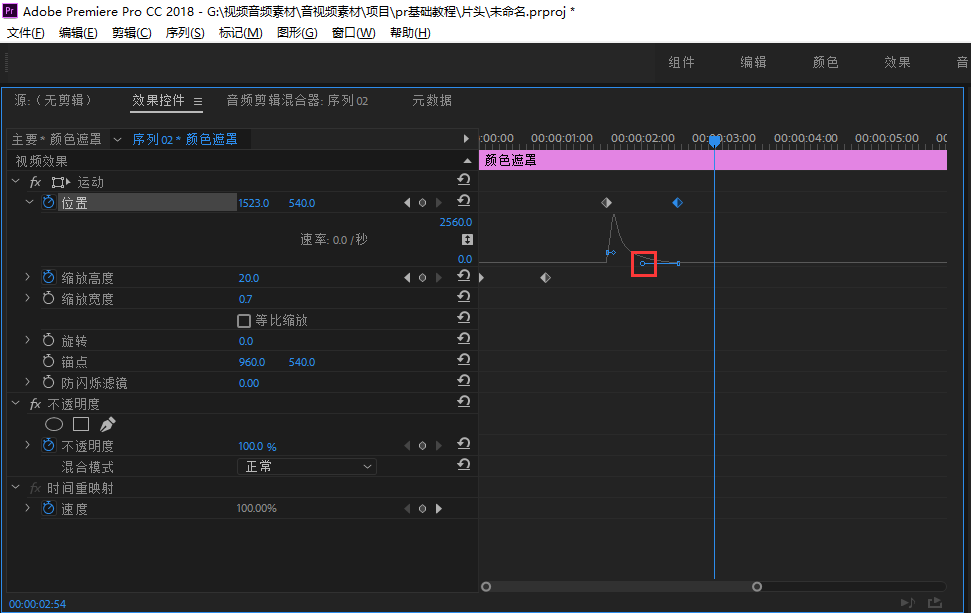This screenshot has width=971, height=613.
Task: Reset the 缩放高度 parameter
Action: coord(464,276)
